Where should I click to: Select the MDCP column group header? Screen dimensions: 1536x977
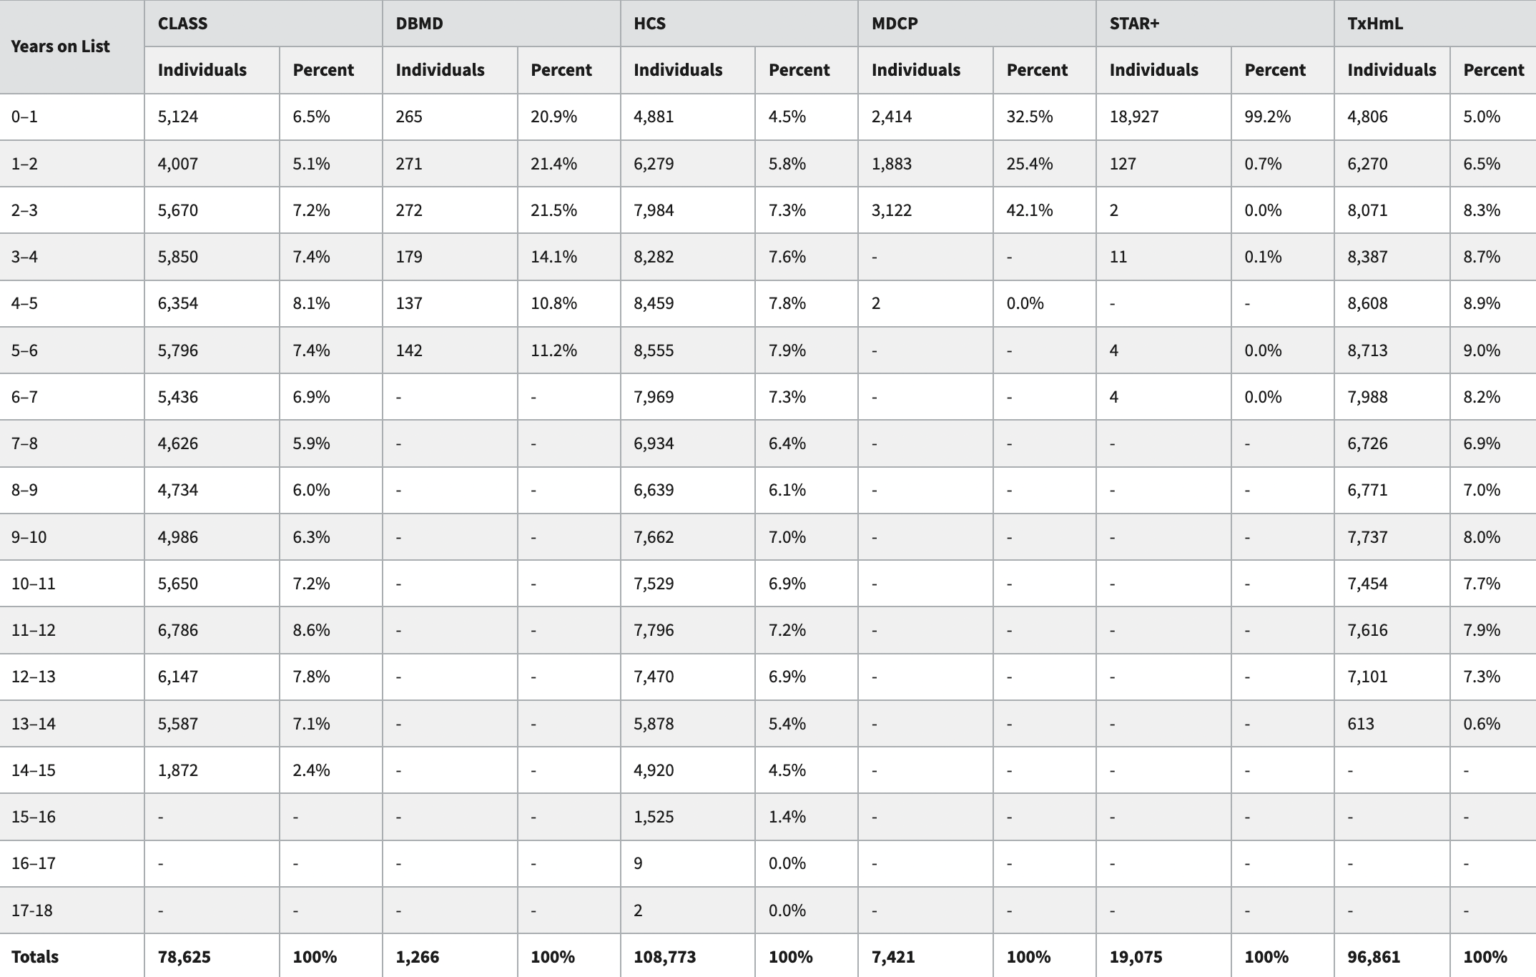(894, 23)
